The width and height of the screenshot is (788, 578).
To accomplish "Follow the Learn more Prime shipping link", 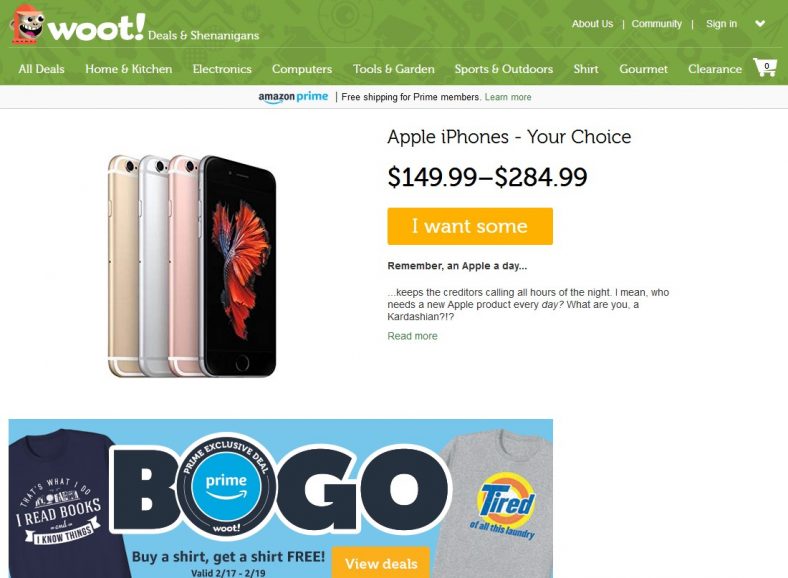I will [x=508, y=97].
